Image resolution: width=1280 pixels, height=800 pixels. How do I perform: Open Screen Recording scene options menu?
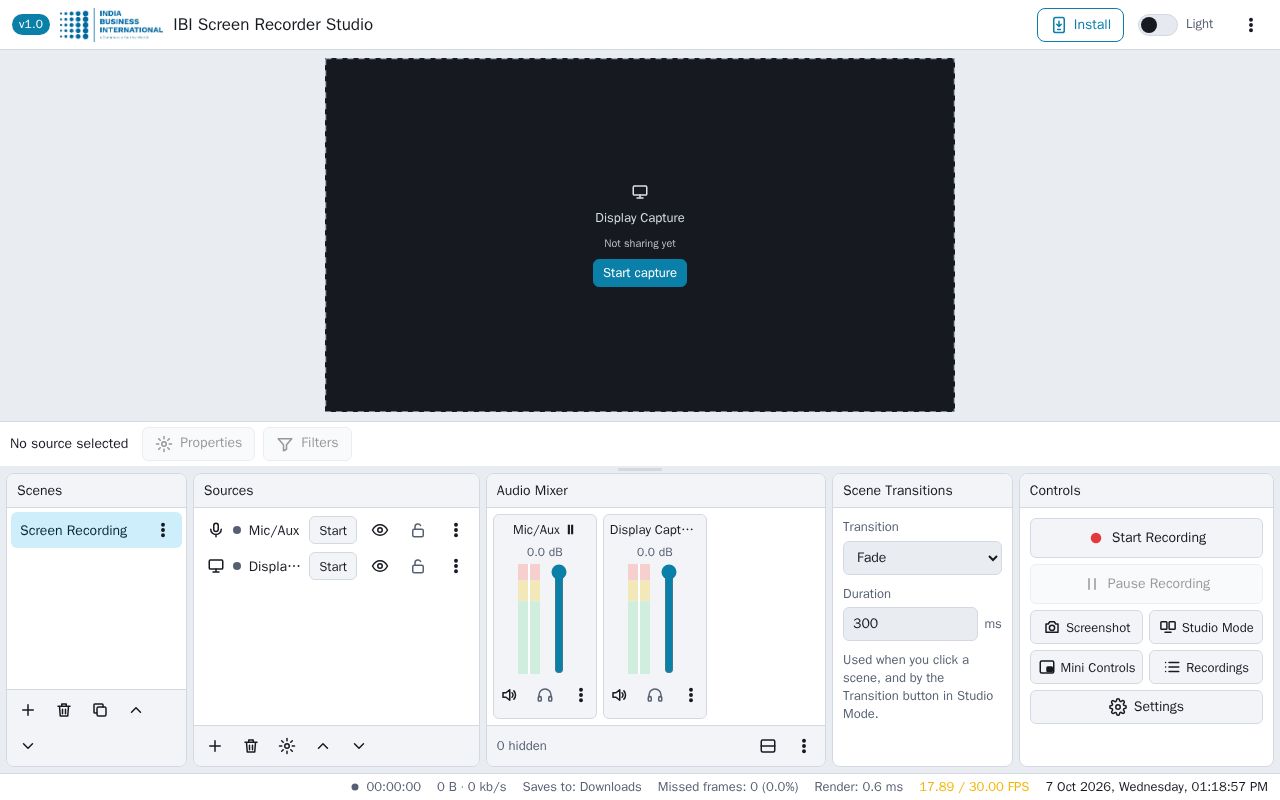163,530
